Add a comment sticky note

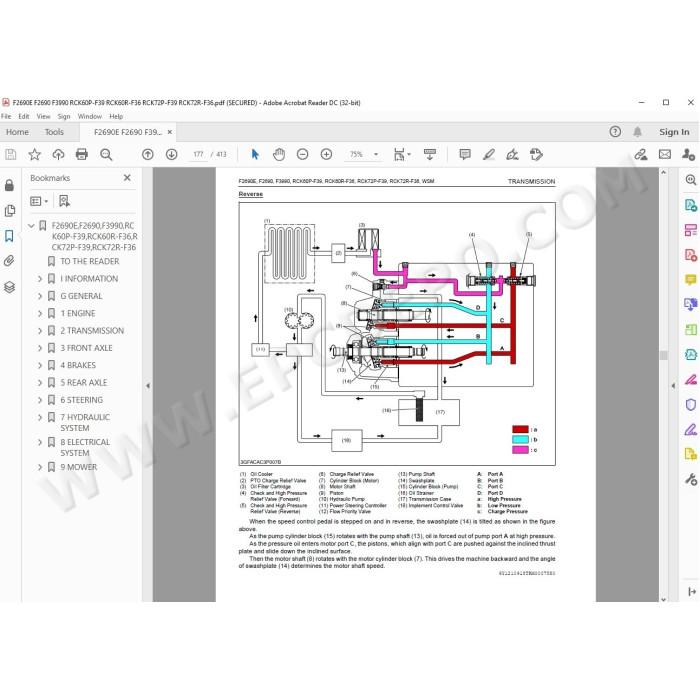[465, 154]
